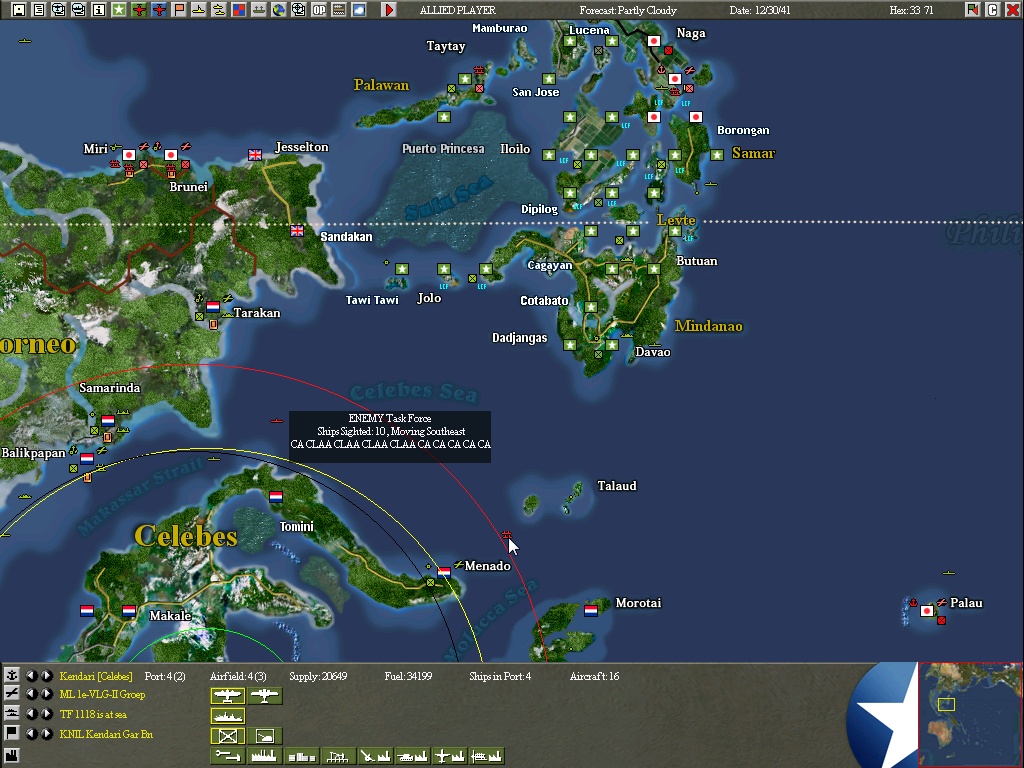Open the globe toolbar icon
The height and width of the screenshot is (768, 1024).
[279, 10]
